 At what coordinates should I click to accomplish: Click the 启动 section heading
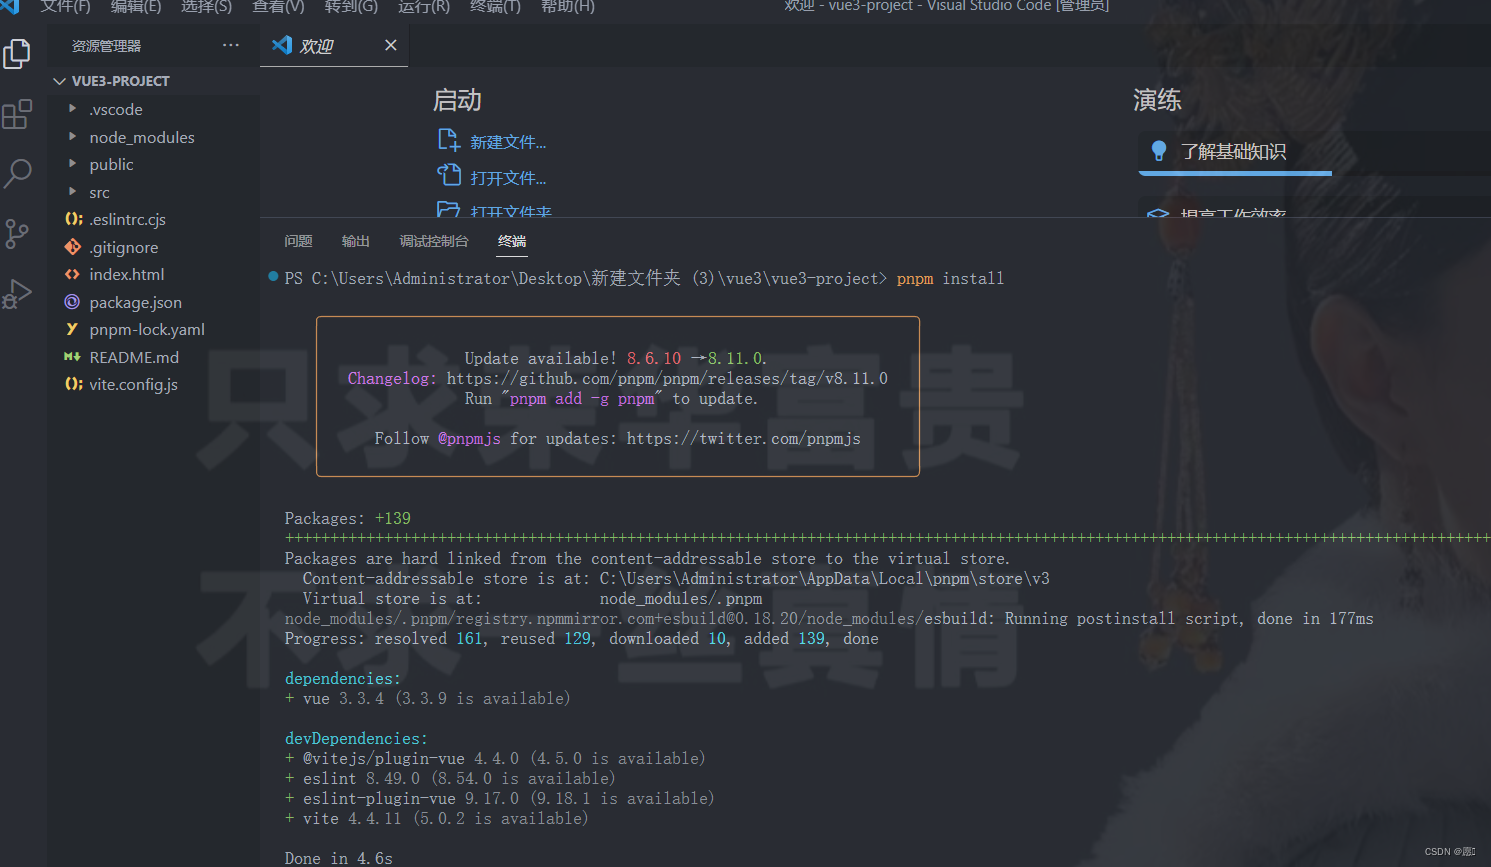point(457,100)
